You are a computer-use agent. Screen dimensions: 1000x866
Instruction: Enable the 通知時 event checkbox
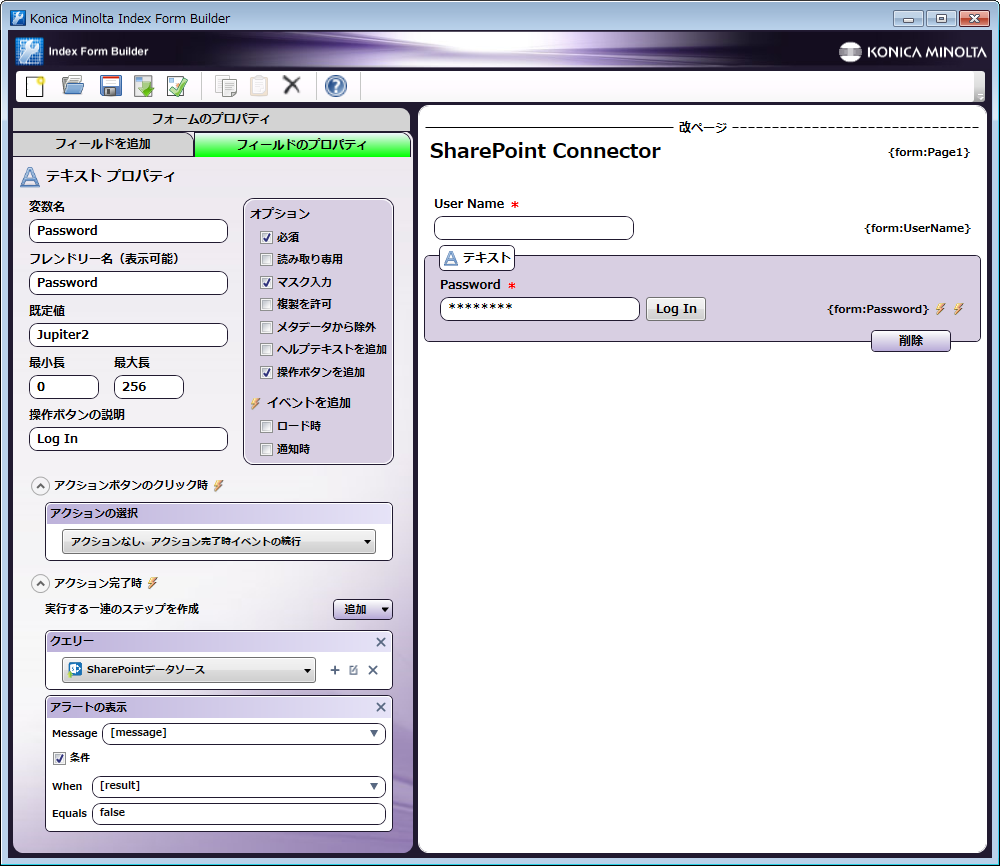pos(267,450)
